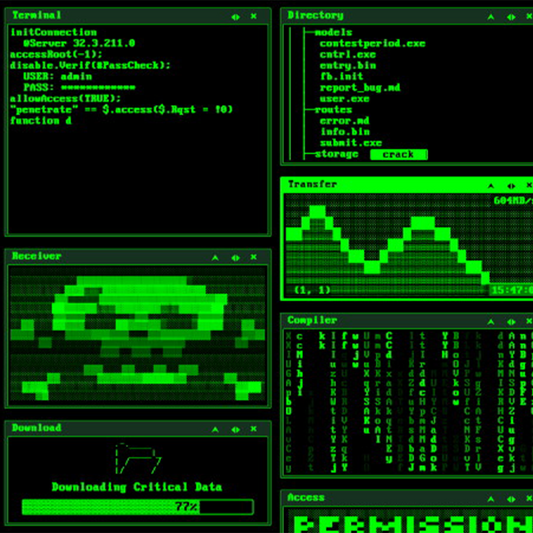
Task: Open error.md under routes
Action: pyautogui.click(x=344, y=121)
